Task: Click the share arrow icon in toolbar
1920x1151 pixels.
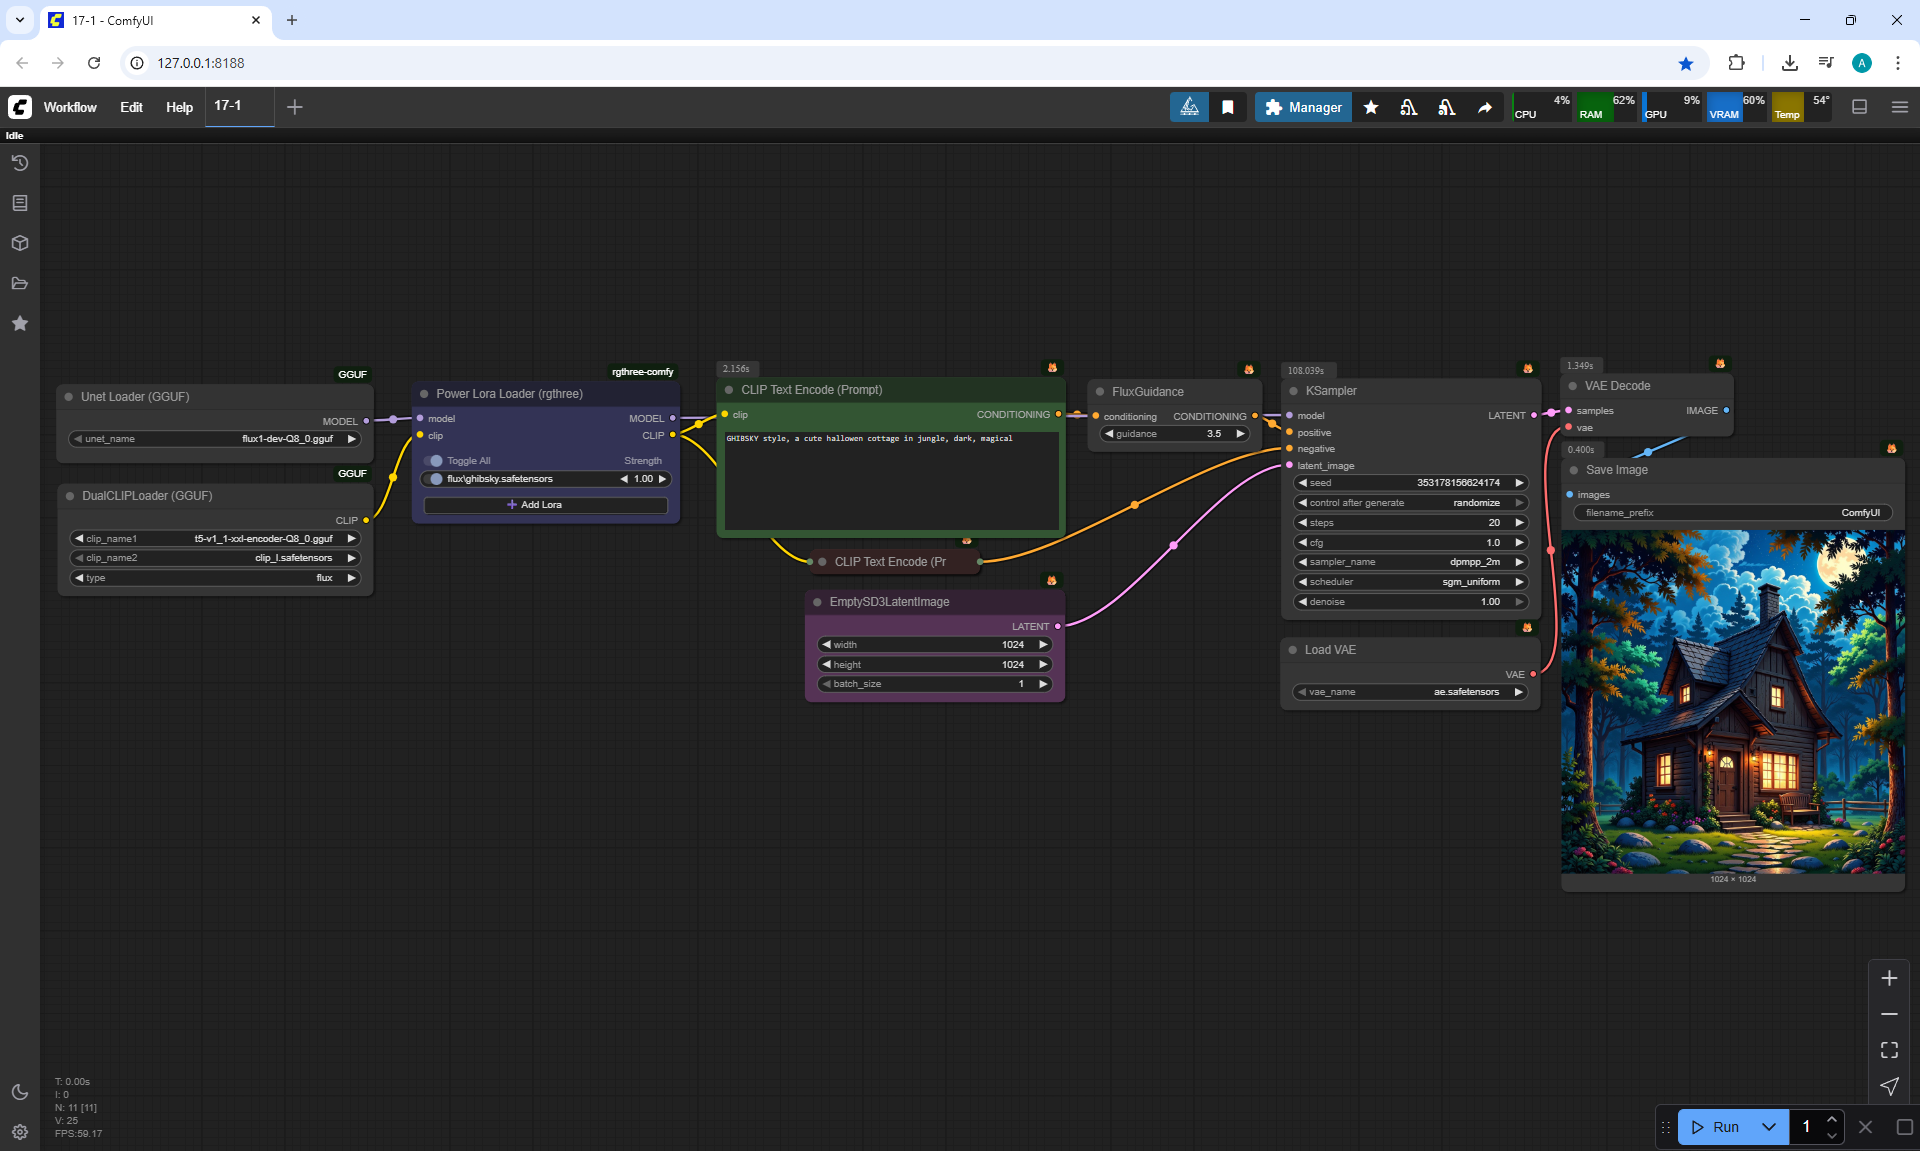Action: 1485,107
